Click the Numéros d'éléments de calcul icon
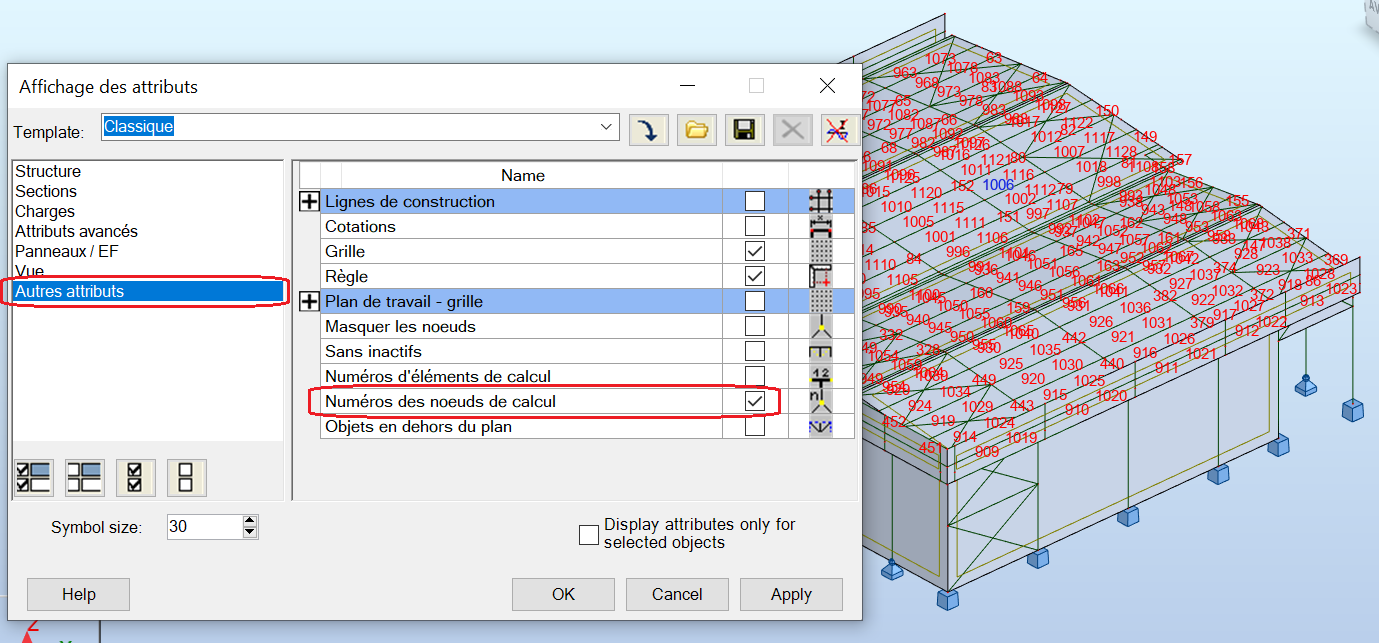This screenshot has height=643, width=1379. click(821, 376)
